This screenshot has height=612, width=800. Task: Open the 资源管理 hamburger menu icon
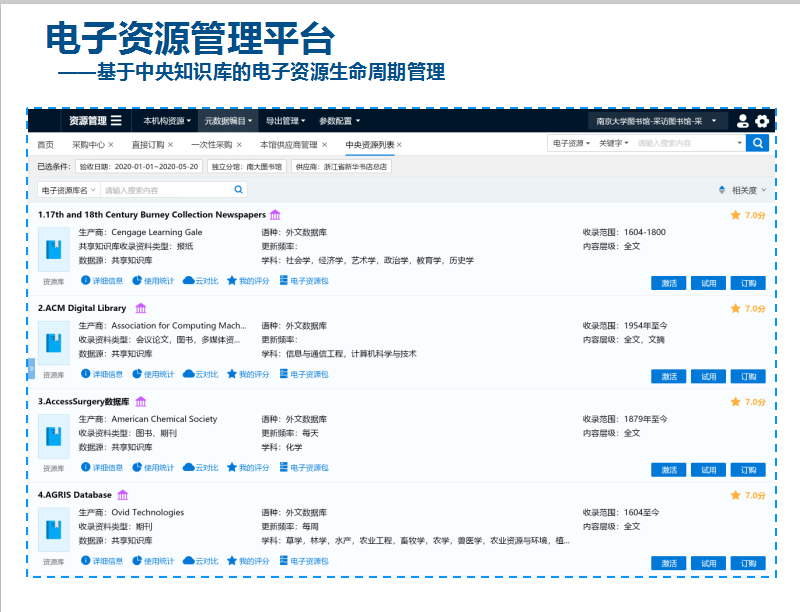click(116, 121)
